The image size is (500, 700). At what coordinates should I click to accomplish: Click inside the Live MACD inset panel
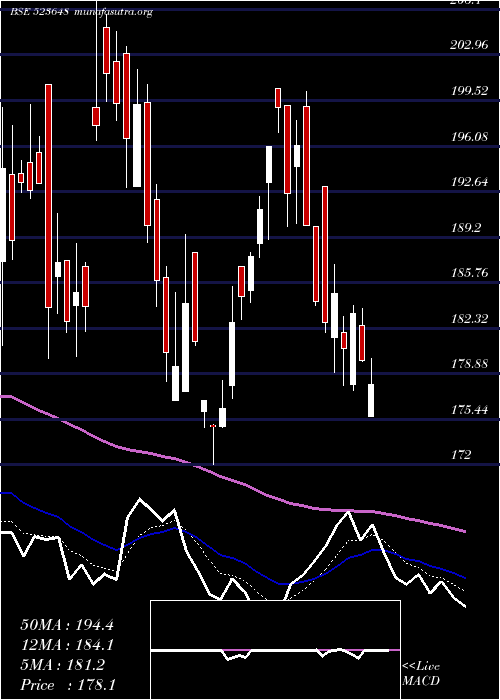275,650
